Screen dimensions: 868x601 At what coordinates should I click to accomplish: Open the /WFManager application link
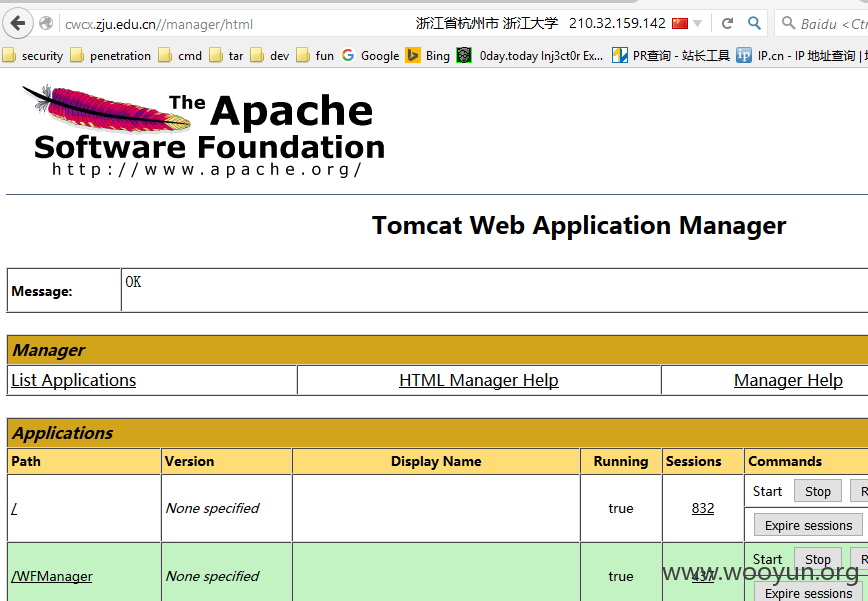[51, 576]
